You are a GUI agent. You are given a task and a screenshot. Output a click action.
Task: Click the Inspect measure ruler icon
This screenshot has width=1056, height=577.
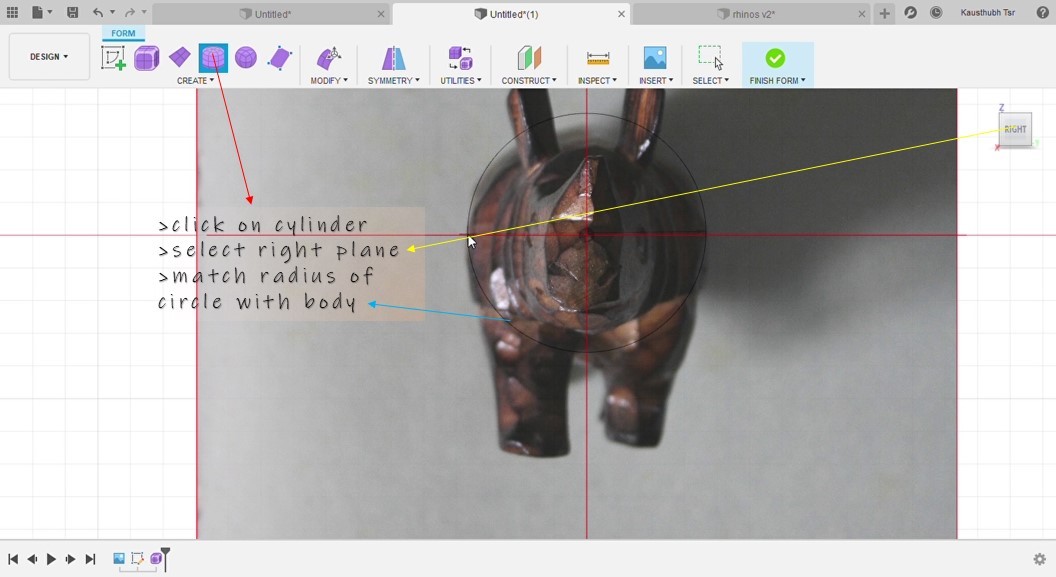point(597,59)
